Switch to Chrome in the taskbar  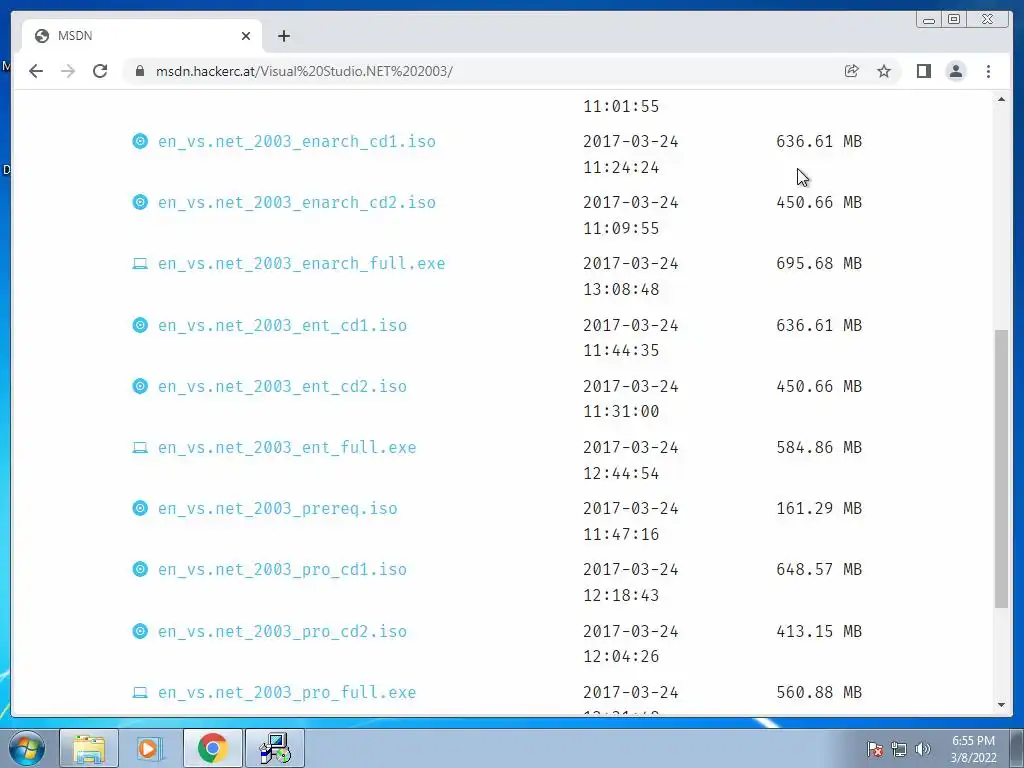click(212, 748)
